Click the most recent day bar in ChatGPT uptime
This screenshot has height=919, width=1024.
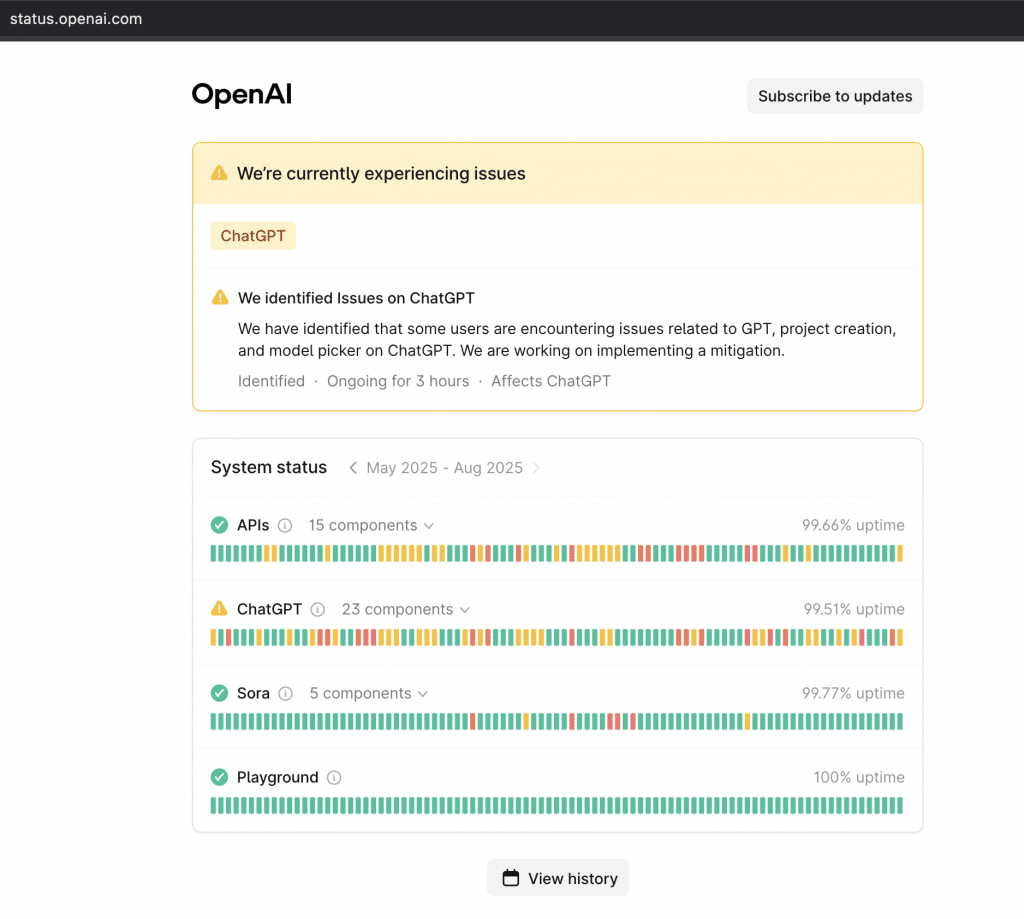(900, 637)
